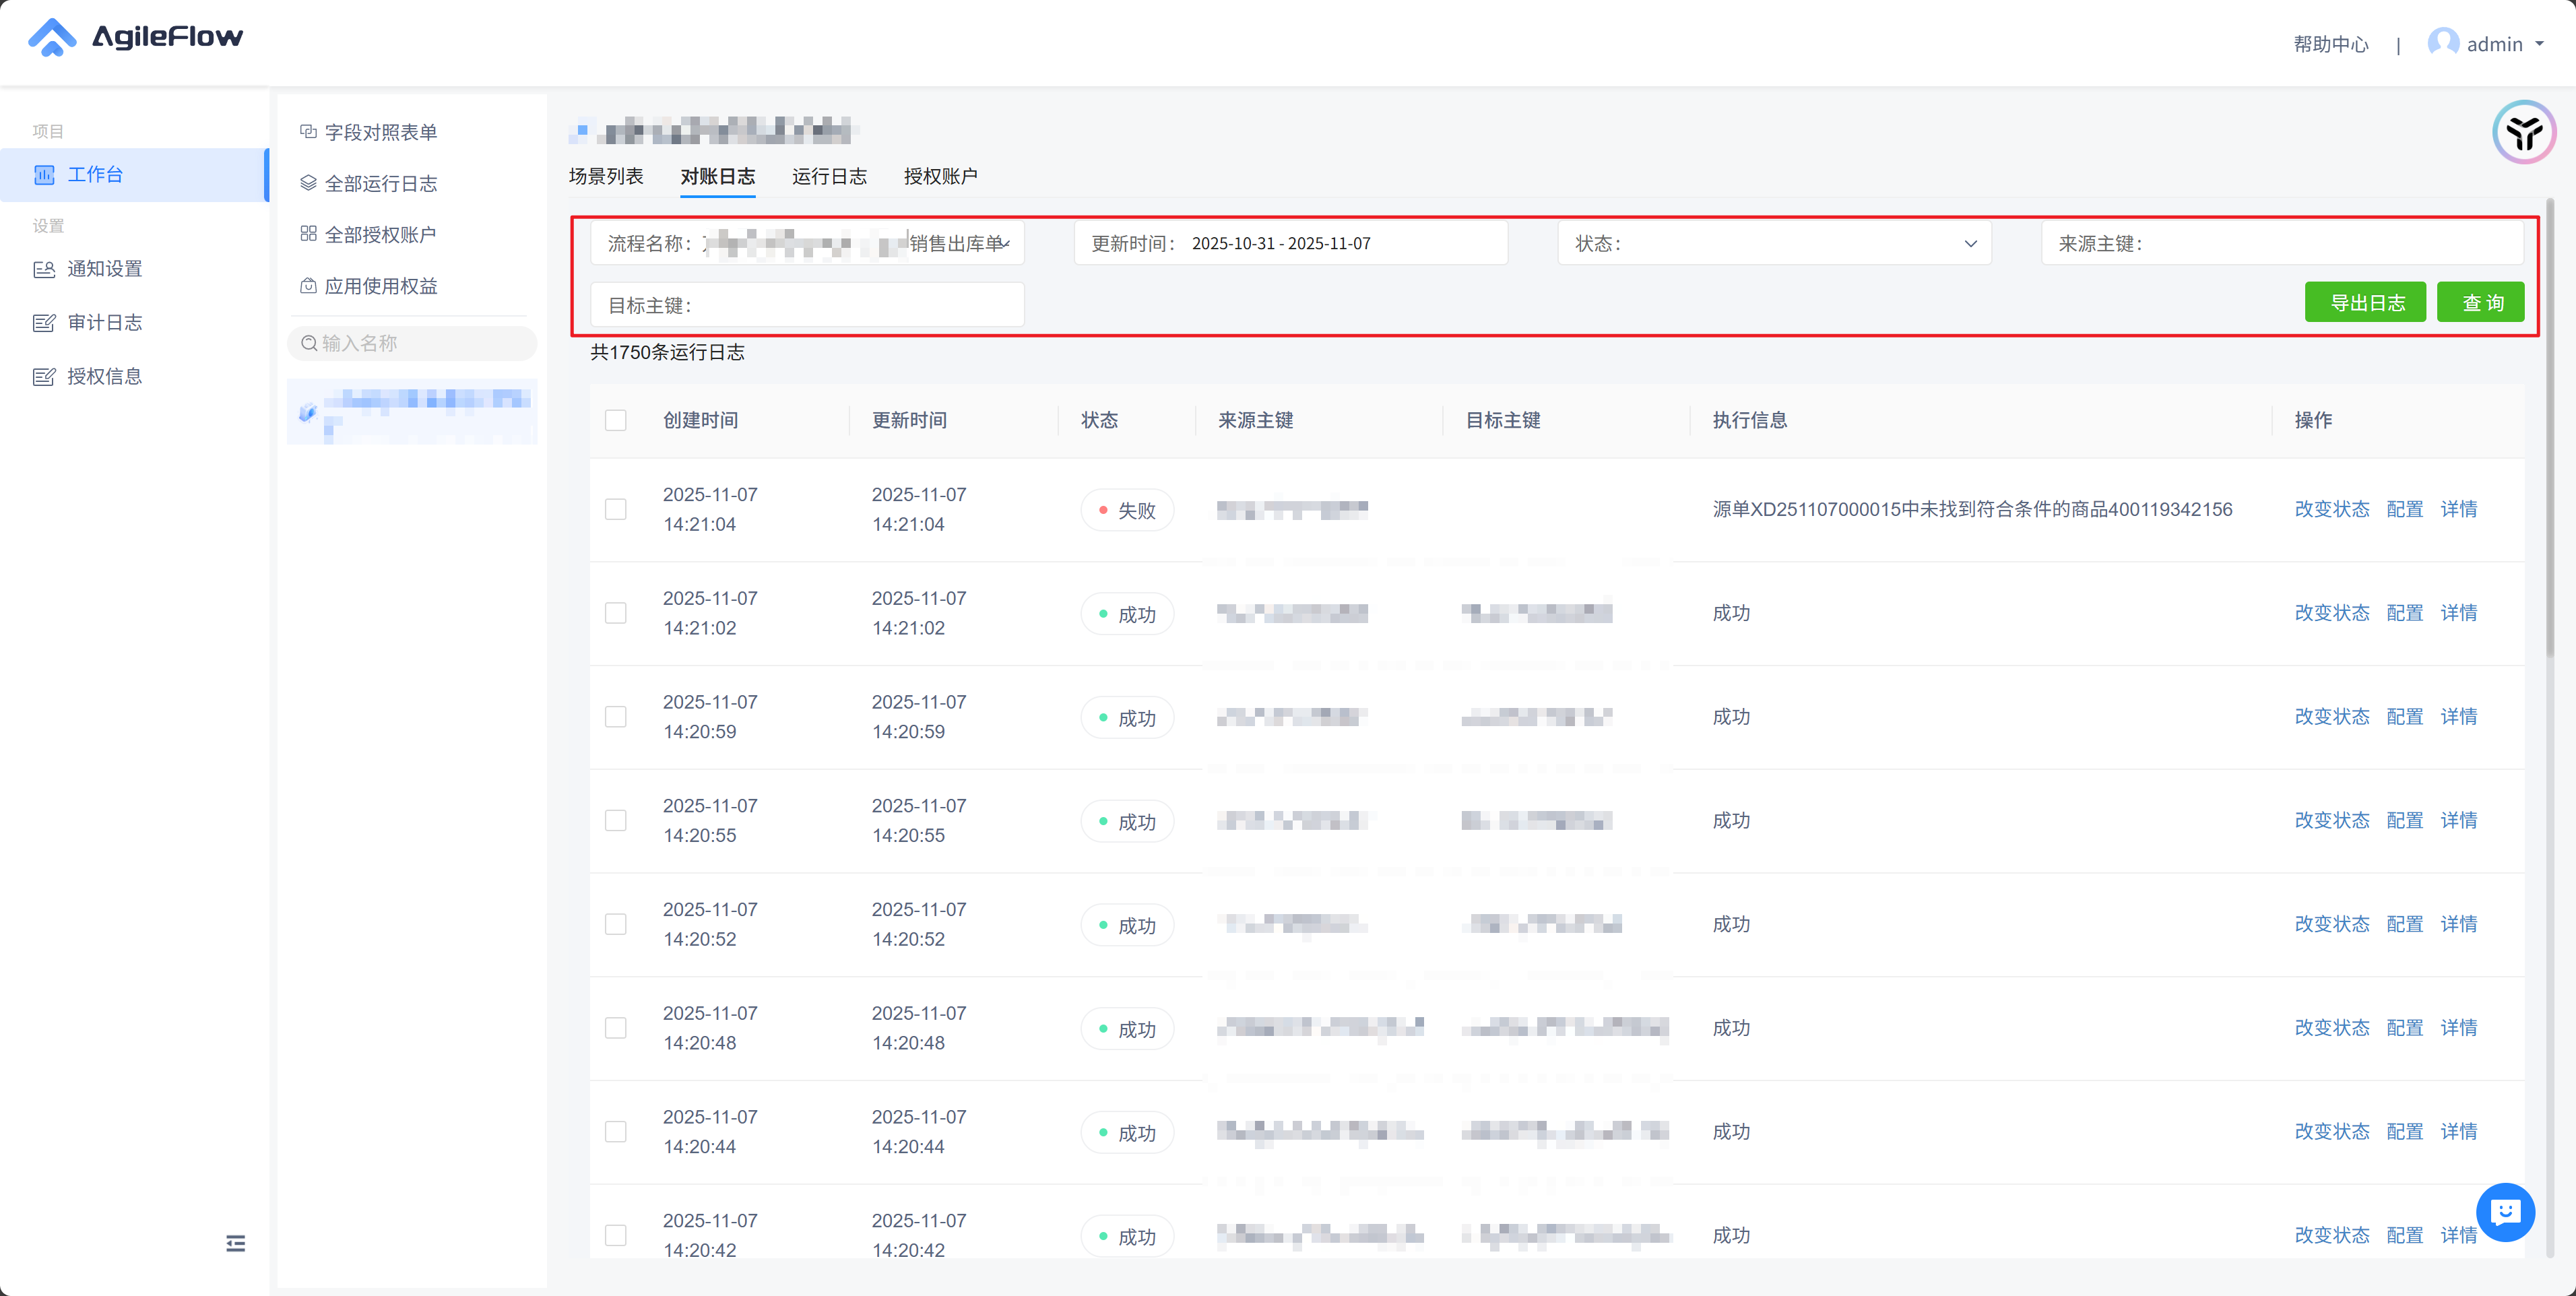Open the 工作台 workbench sidebar icon
This screenshot has height=1296, width=2576.
(x=44, y=175)
